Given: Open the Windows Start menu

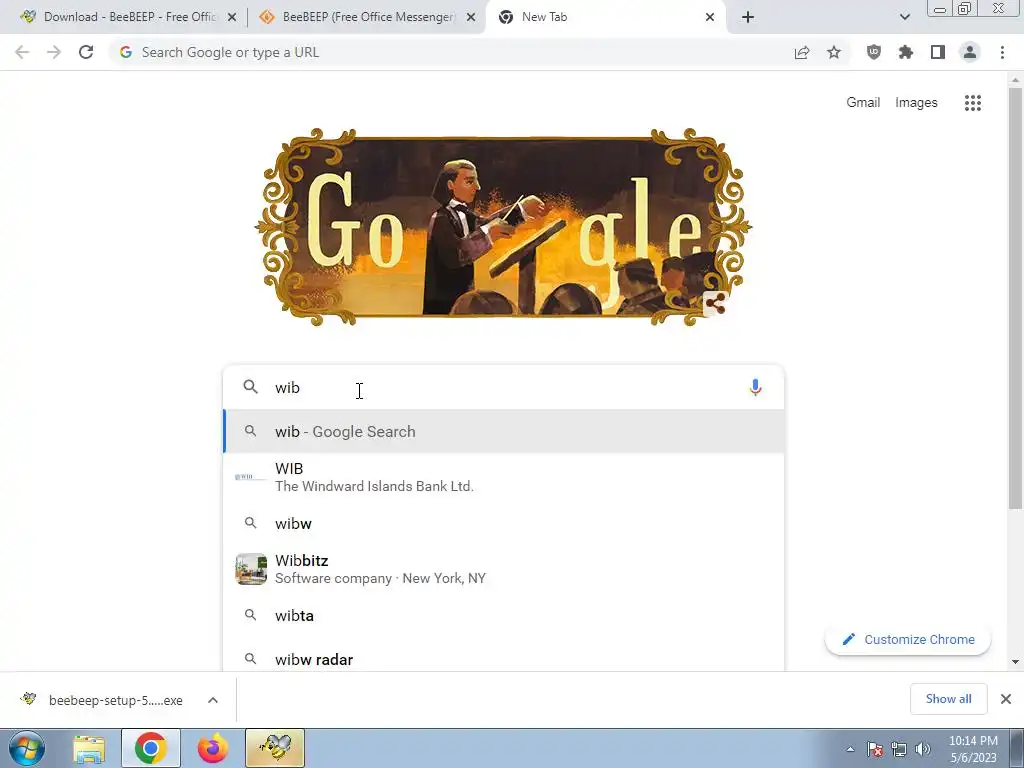Looking at the screenshot, I should (27, 748).
